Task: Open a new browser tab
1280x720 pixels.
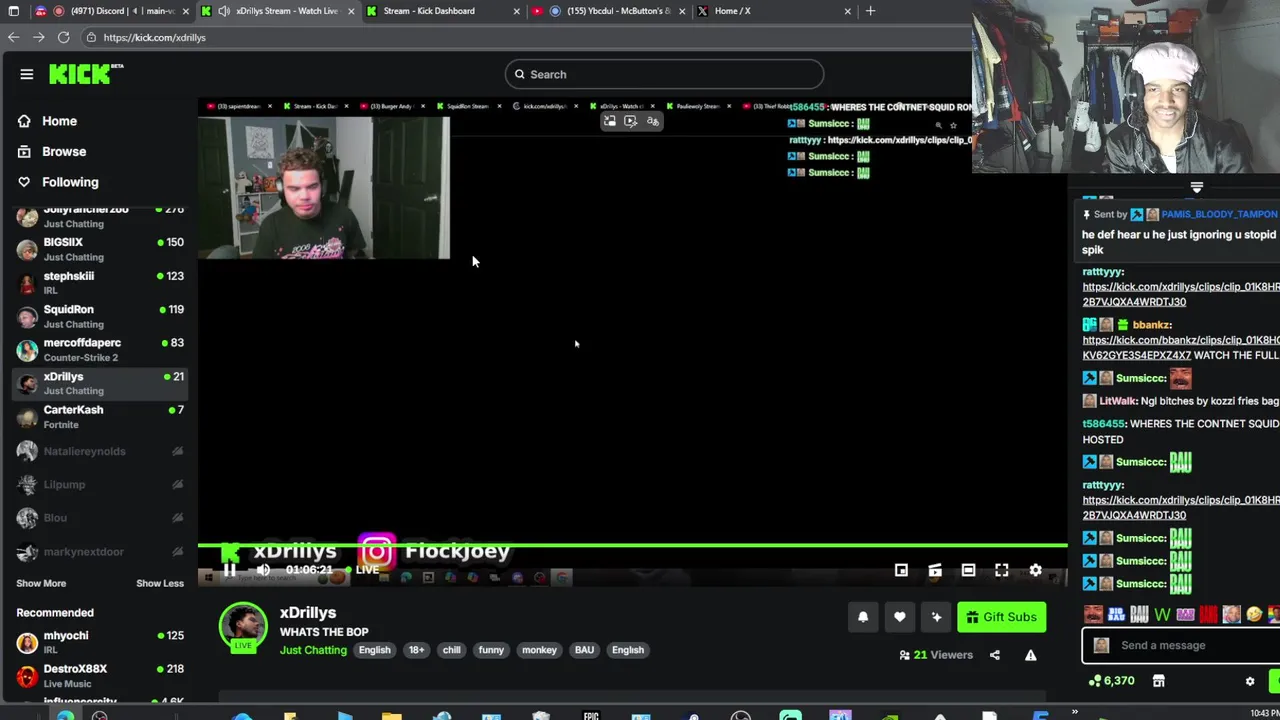Action: coord(870,11)
